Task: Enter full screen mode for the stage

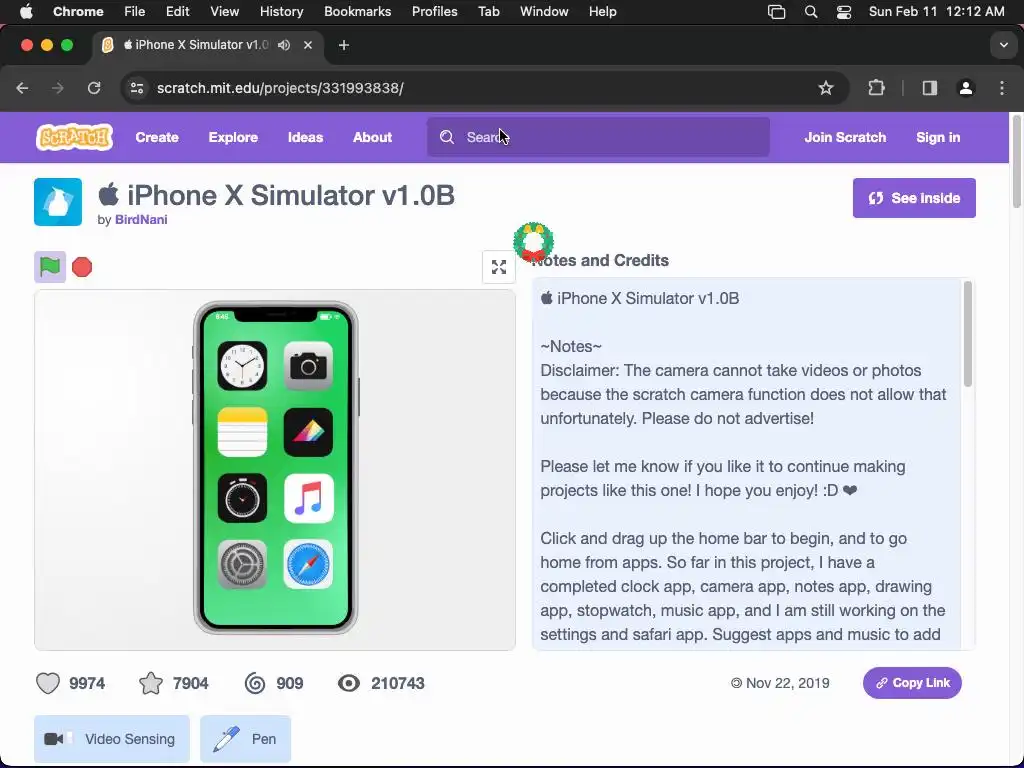Action: point(499,266)
